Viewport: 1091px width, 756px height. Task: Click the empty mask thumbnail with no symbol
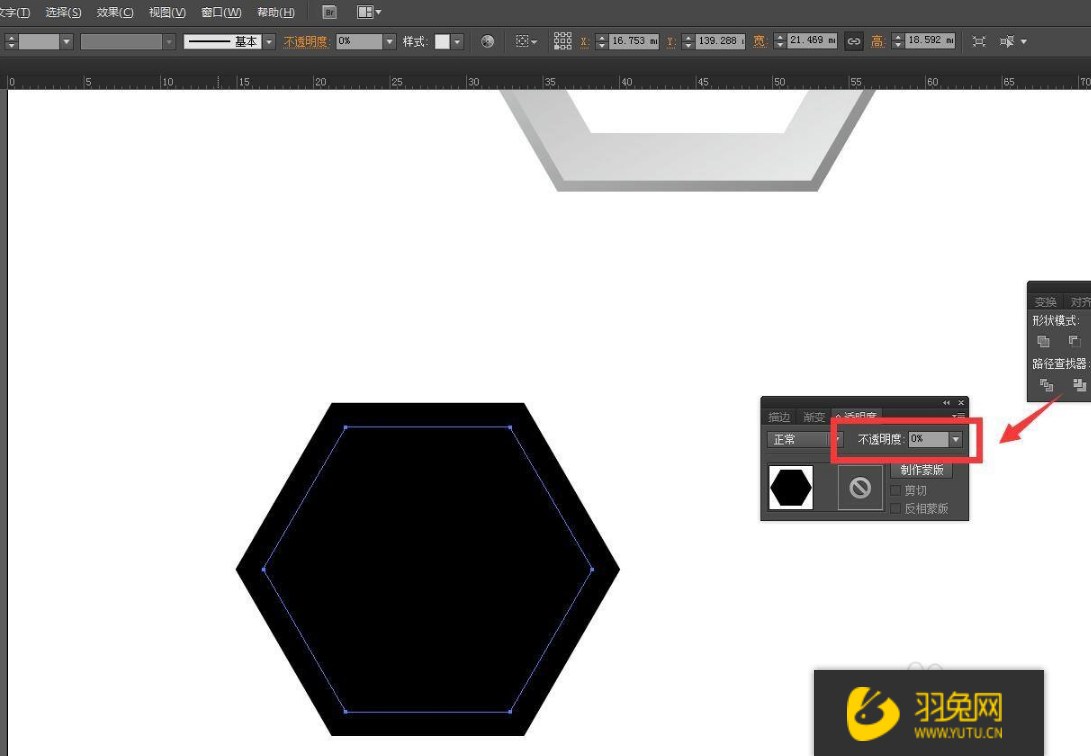[x=860, y=488]
